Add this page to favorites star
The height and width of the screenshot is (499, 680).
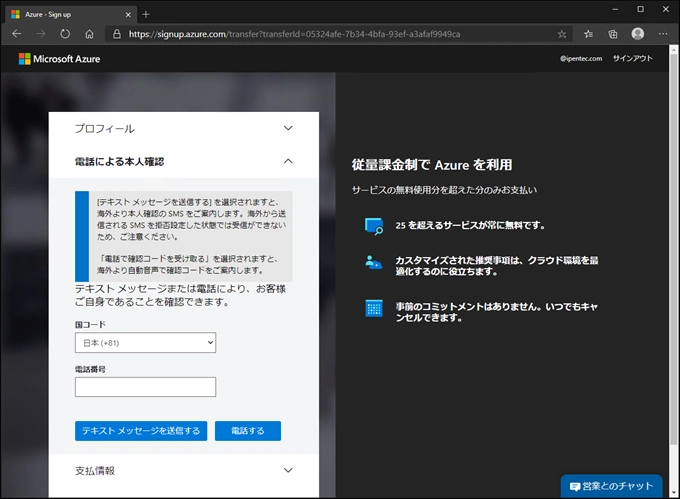(562, 34)
